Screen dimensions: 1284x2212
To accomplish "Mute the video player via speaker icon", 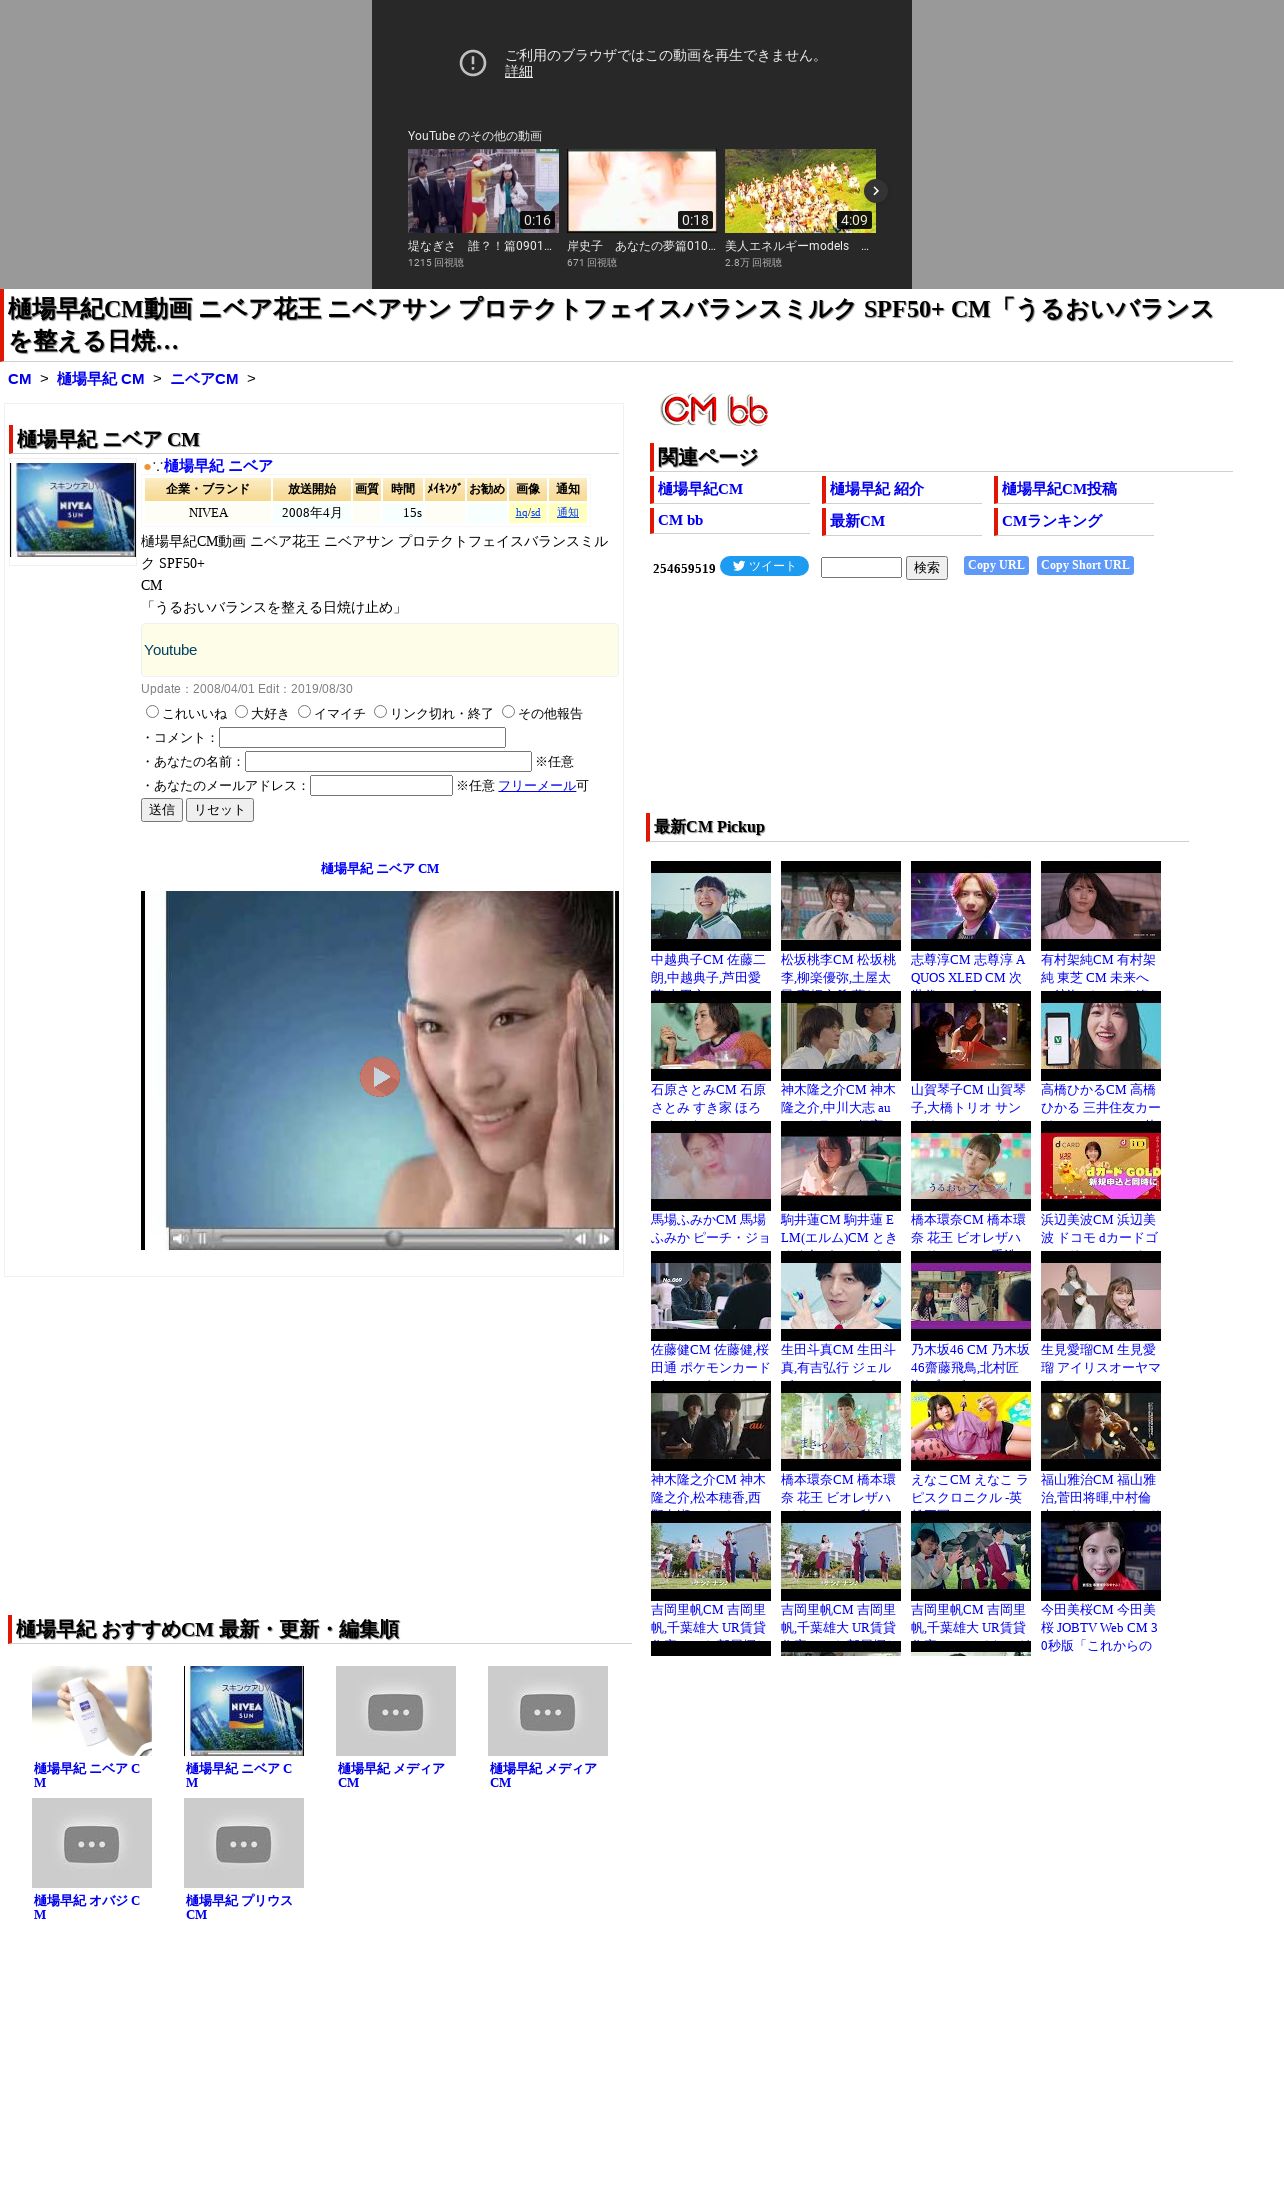I will [179, 1238].
